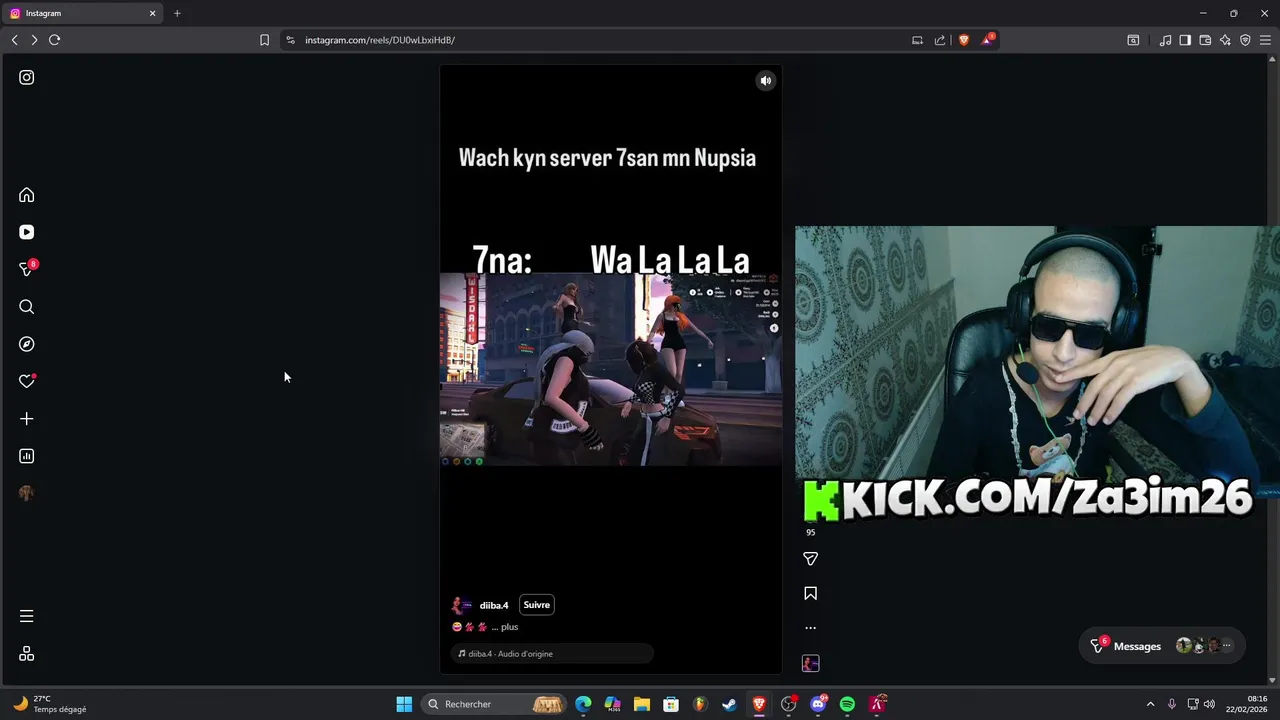Launch Microsoft Edge from taskbar
The width and height of the screenshot is (1280, 720).
[584, 704]
